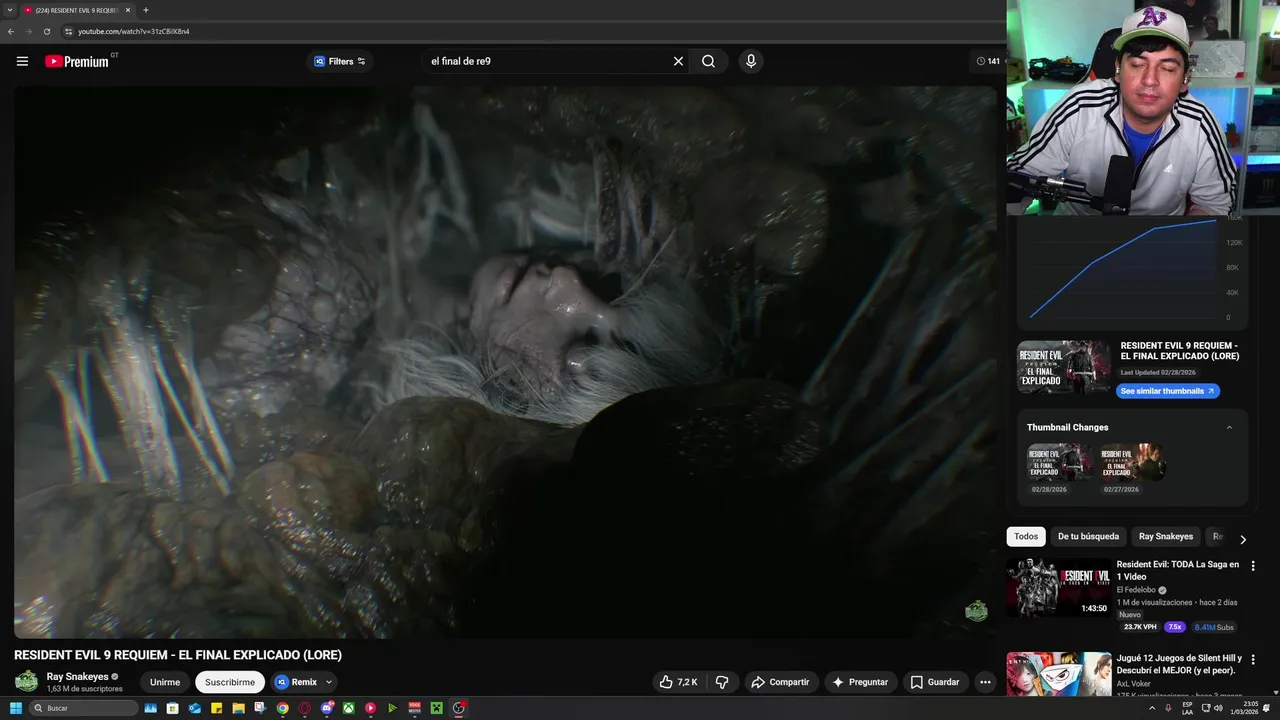
Task: Dislike the video with thumbs down
Action: pyautogui.click(x=722, y=682)
